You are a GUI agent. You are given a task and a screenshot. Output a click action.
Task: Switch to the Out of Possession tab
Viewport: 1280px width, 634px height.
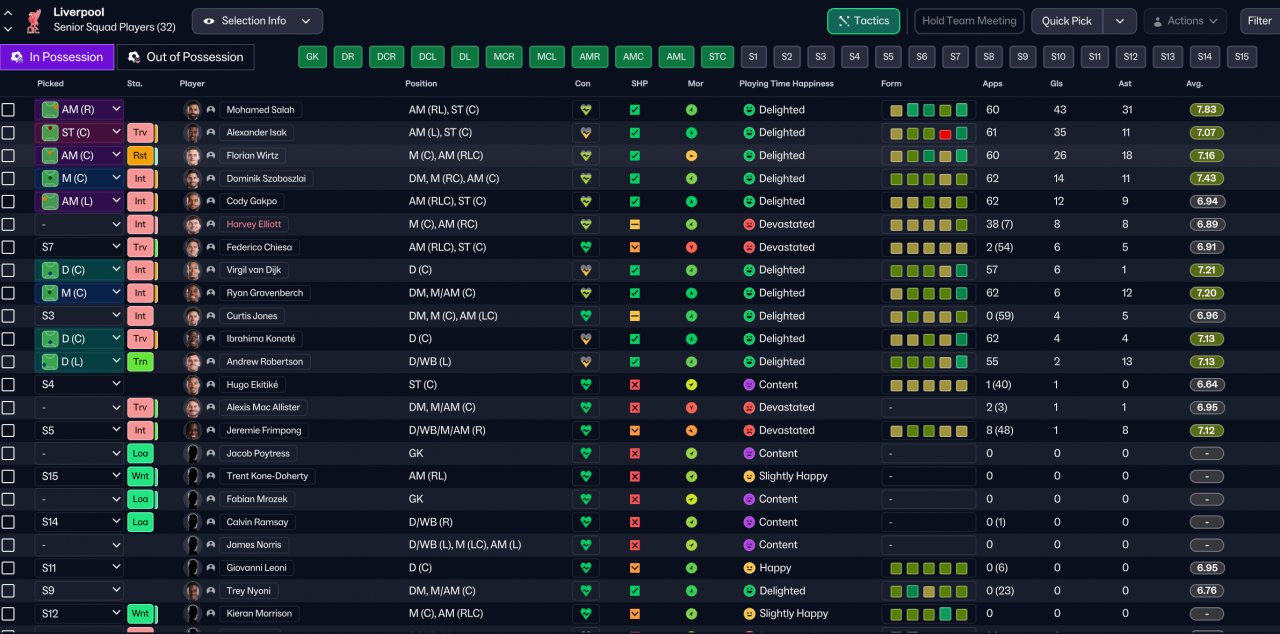185,57
